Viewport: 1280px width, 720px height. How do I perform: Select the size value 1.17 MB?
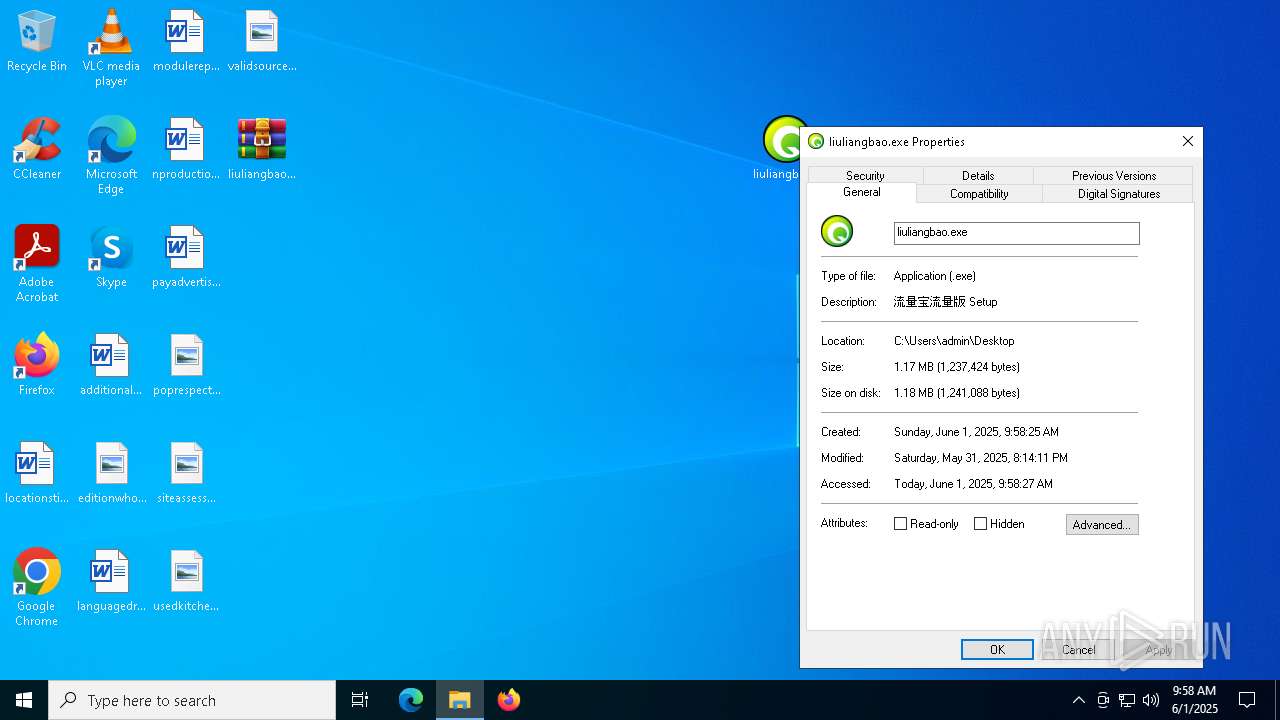point(957,367)
